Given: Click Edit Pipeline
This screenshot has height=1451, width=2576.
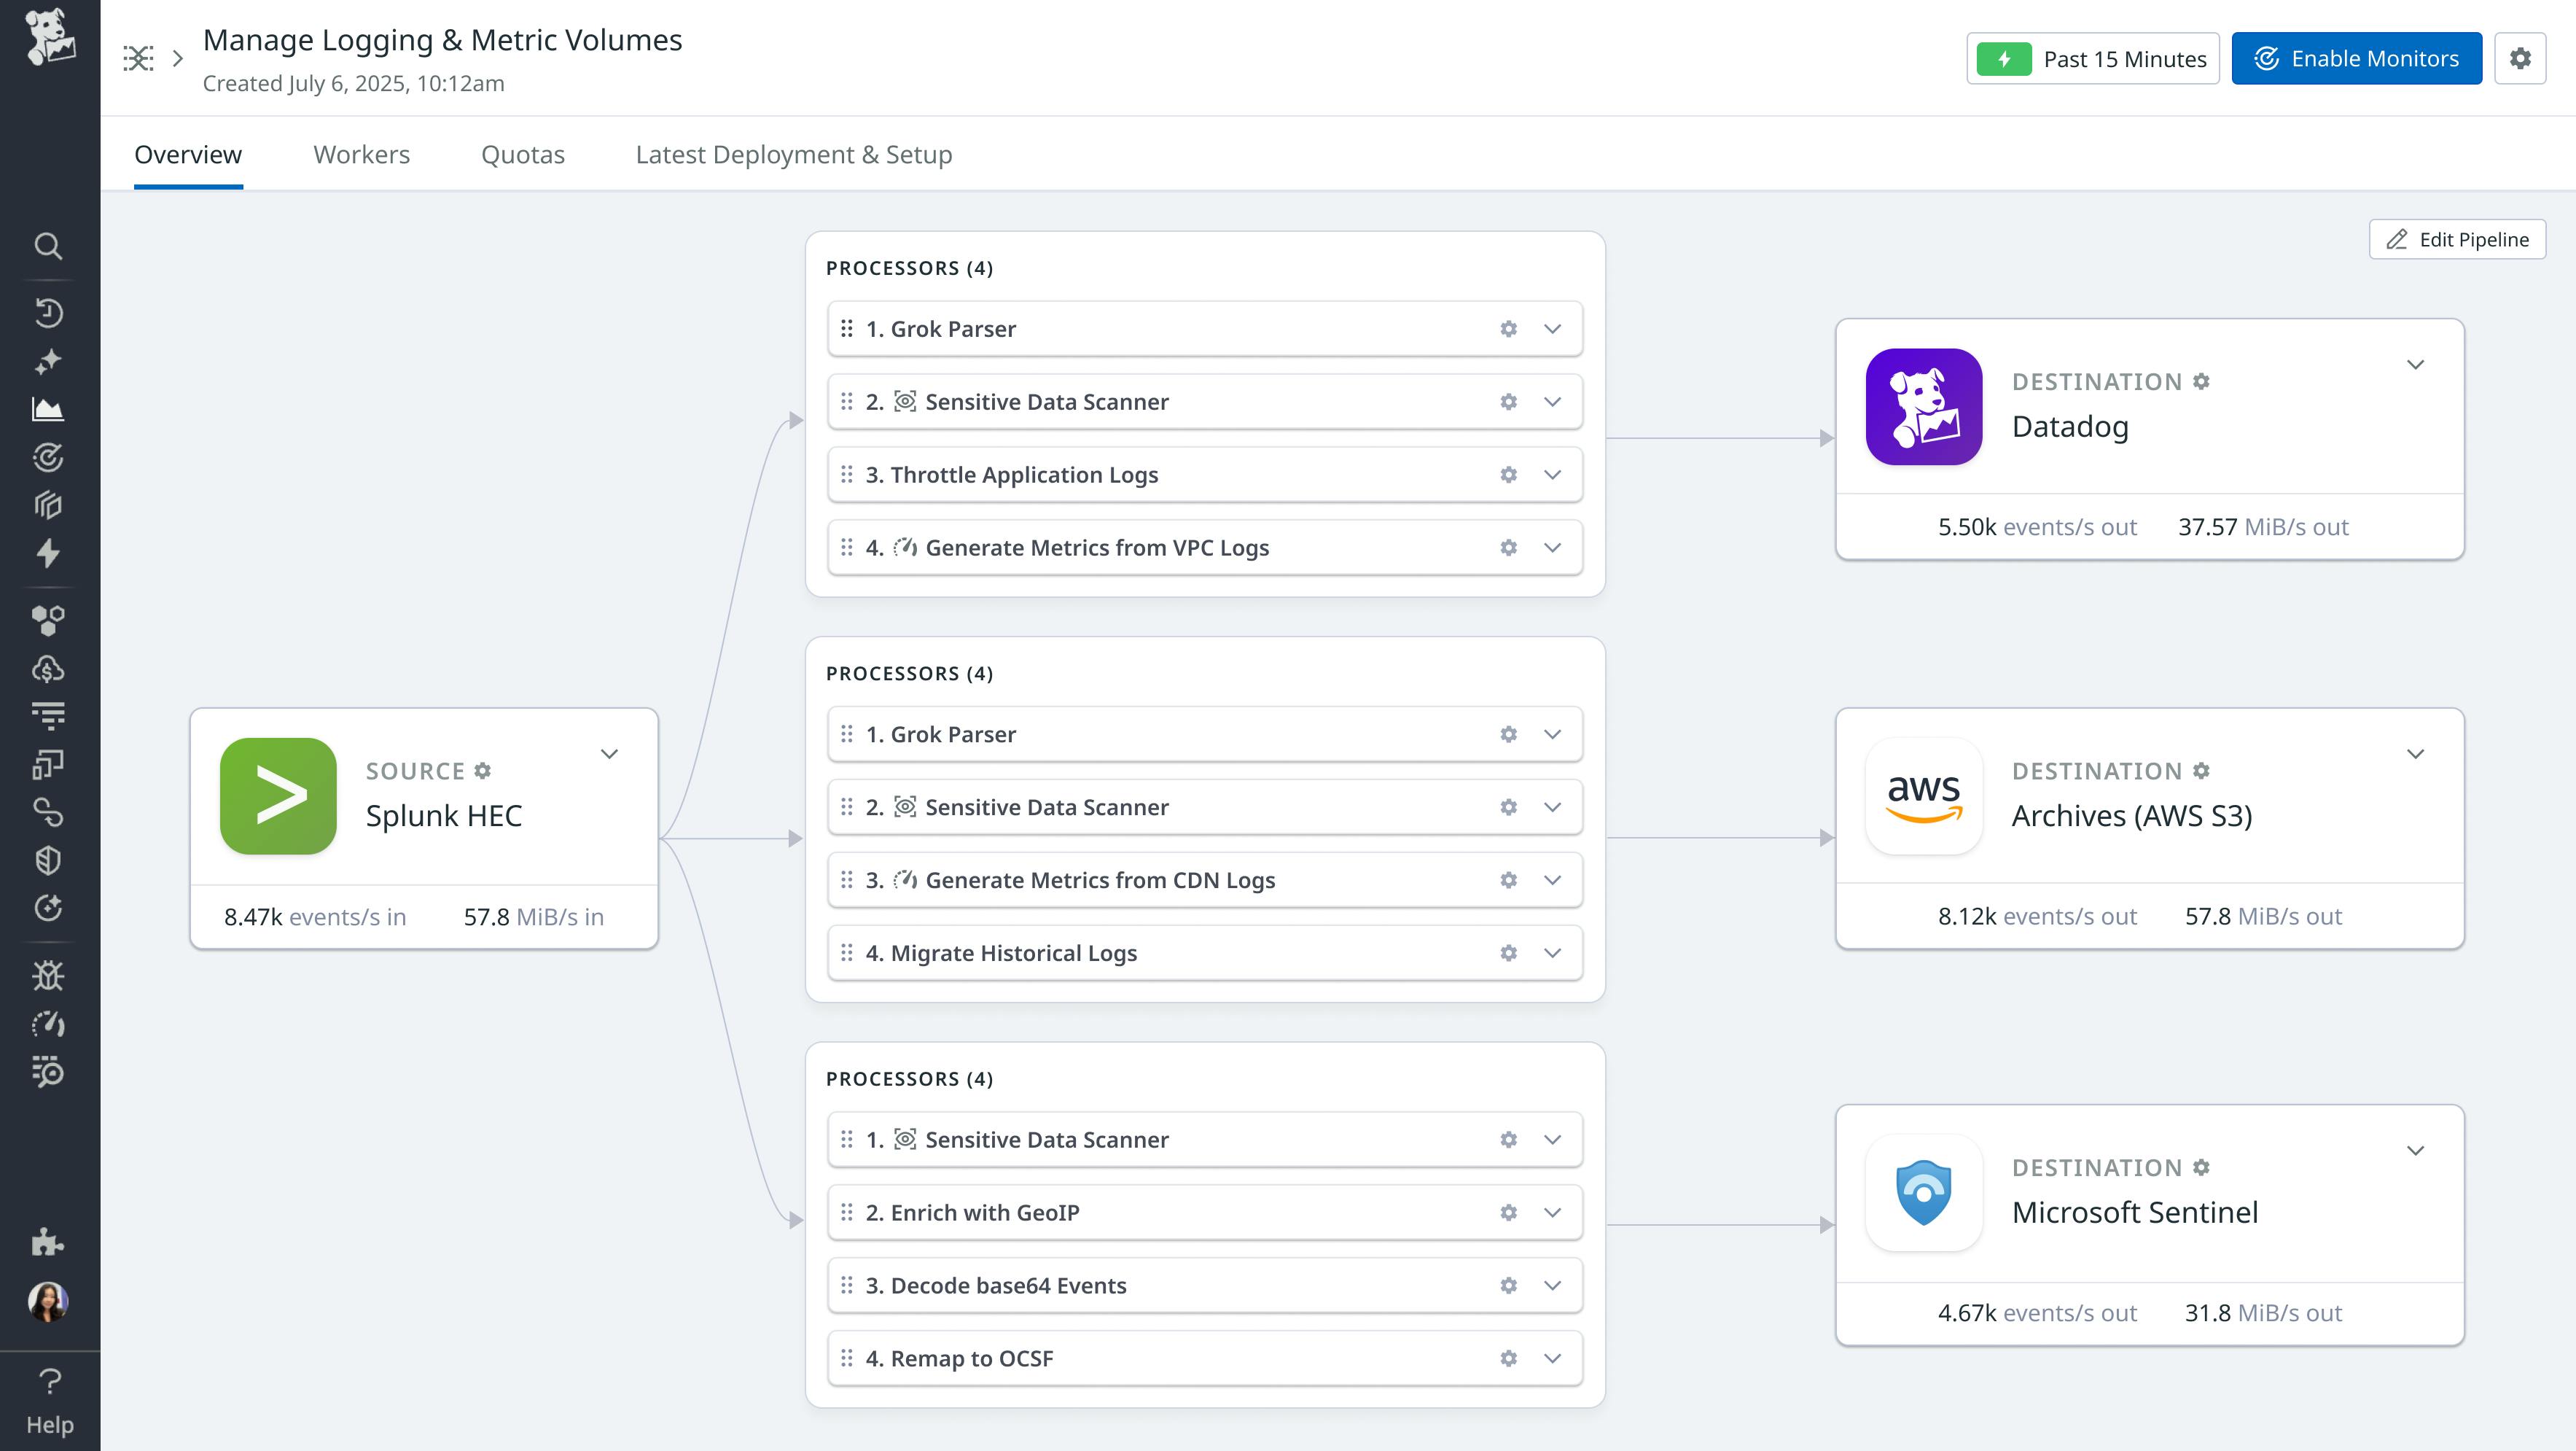Looking at the screenshot, I should click(x=2457, y=239).
